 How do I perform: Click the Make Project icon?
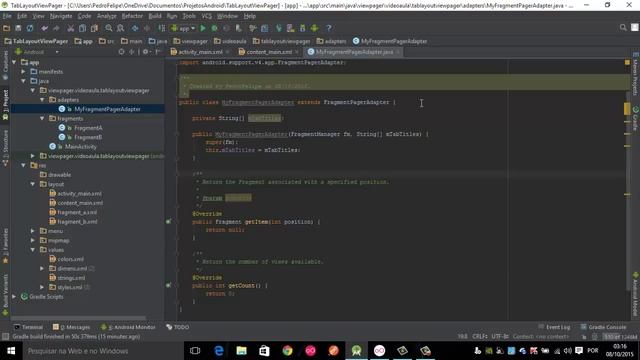162,28
